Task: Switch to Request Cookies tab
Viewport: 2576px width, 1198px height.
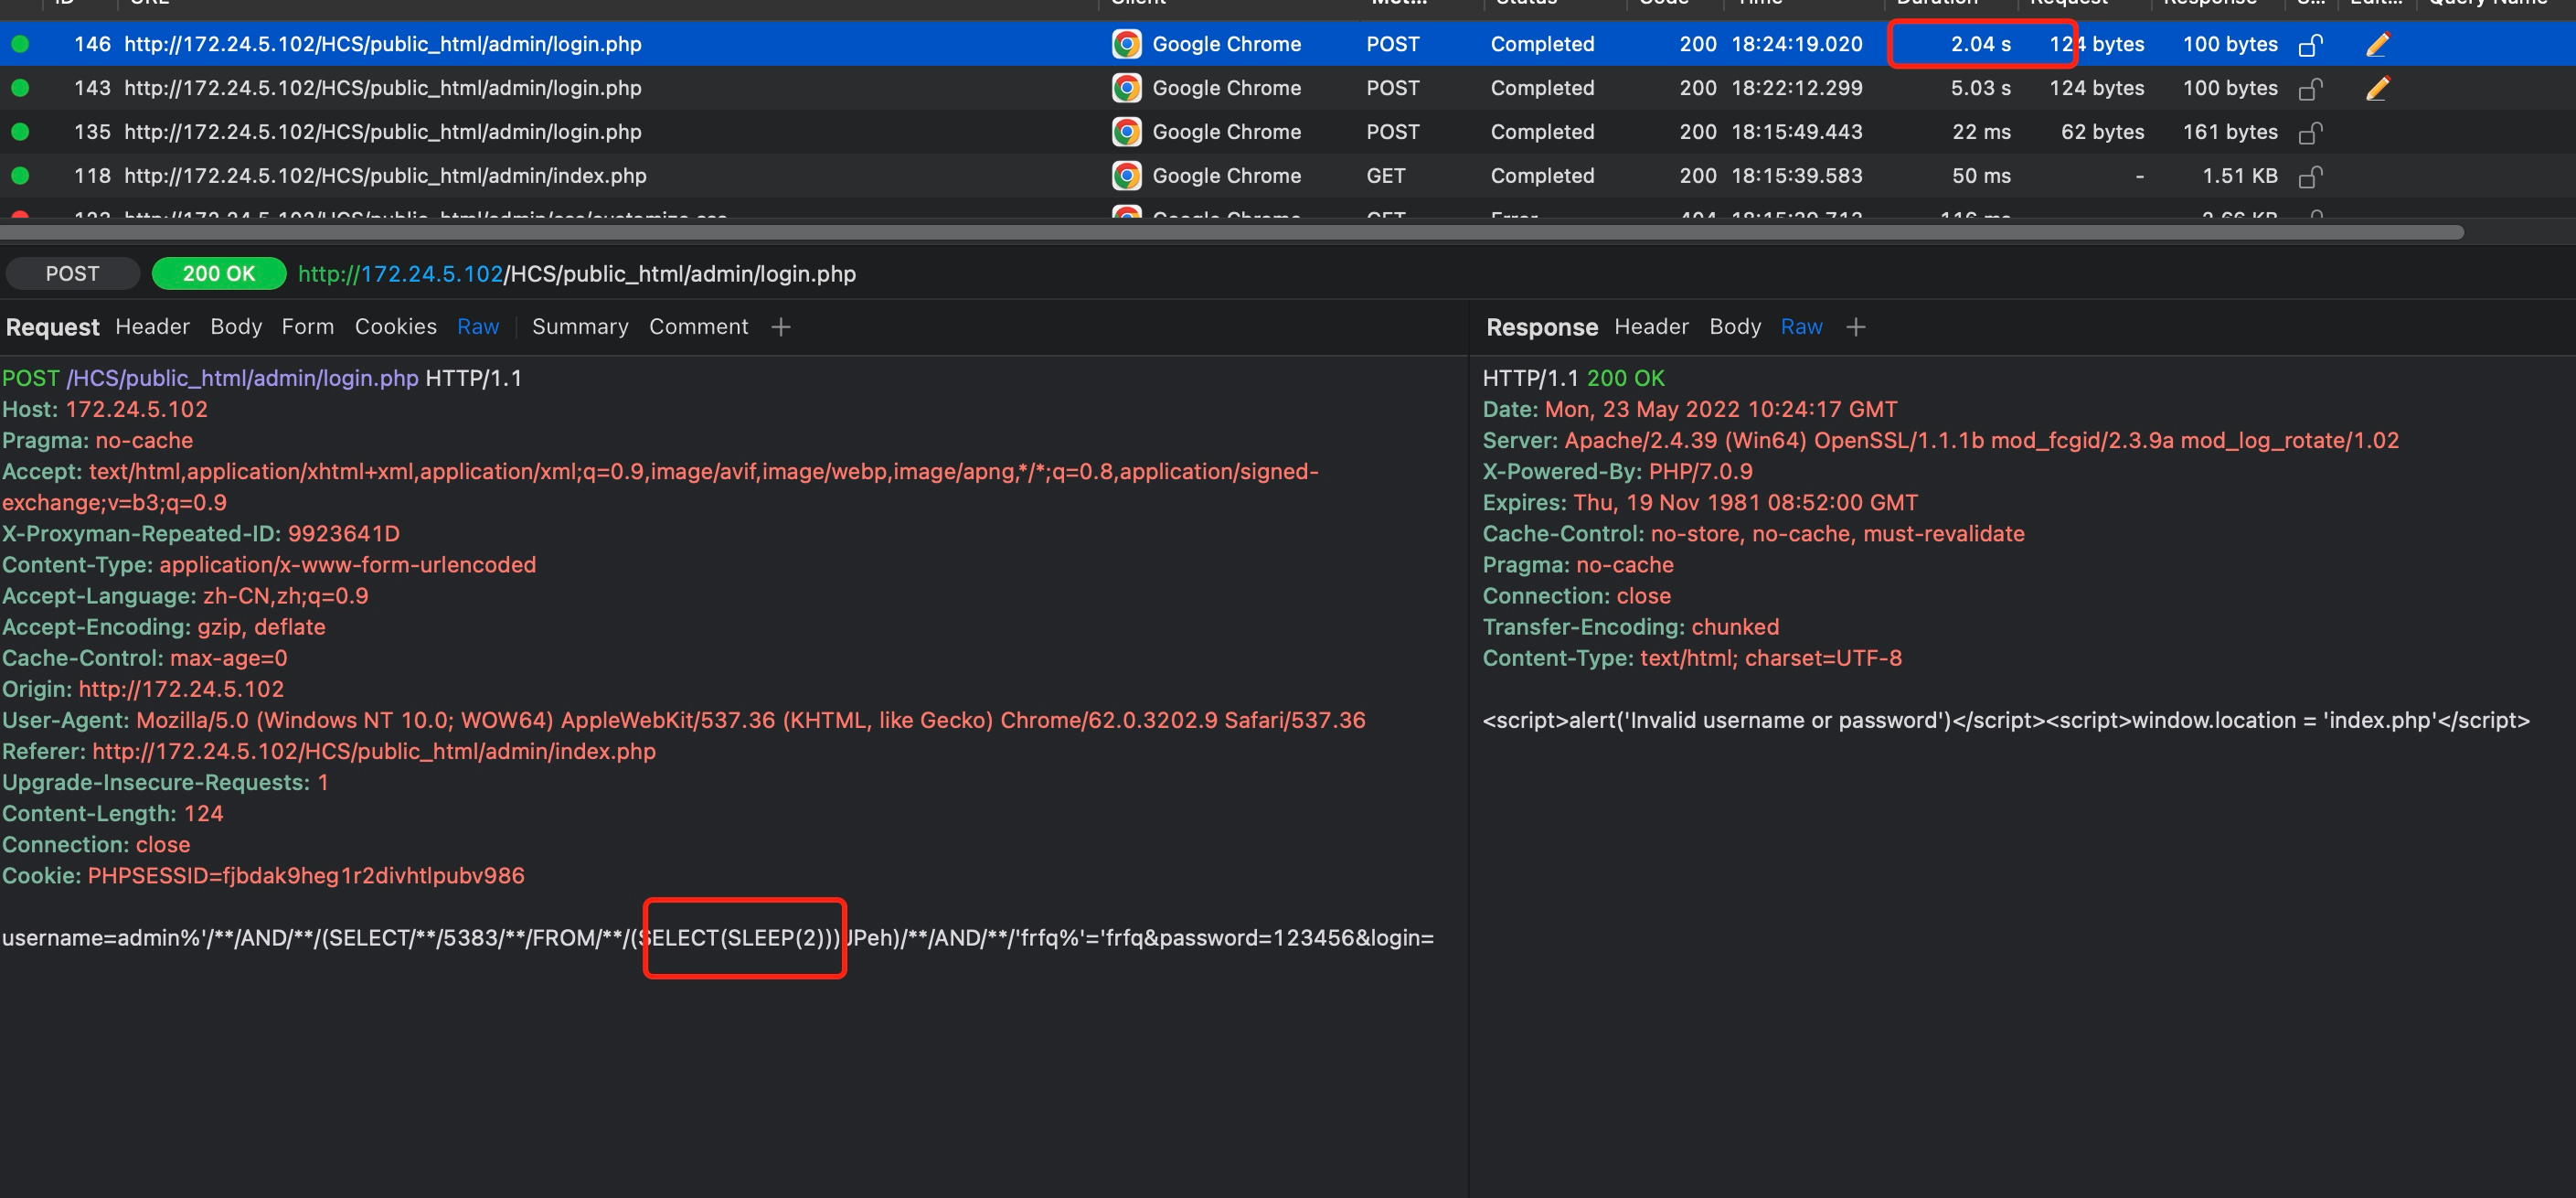Action: (x=395, y=327)
